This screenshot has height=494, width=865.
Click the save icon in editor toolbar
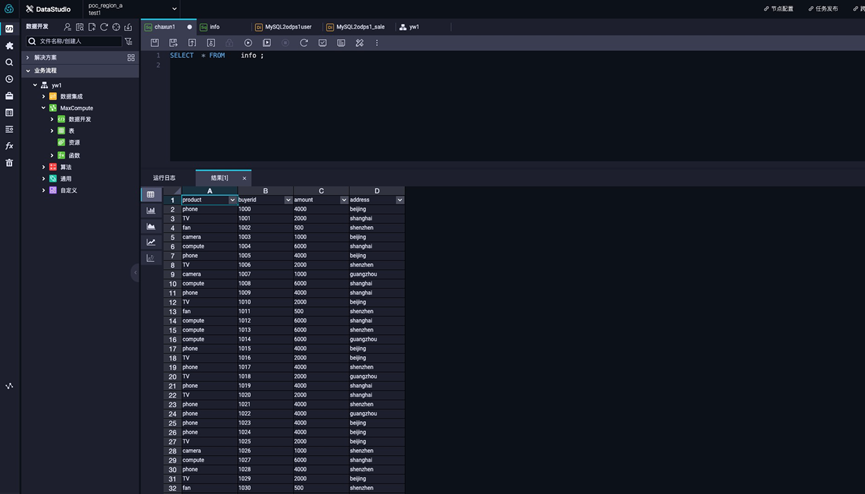[155, 43]
